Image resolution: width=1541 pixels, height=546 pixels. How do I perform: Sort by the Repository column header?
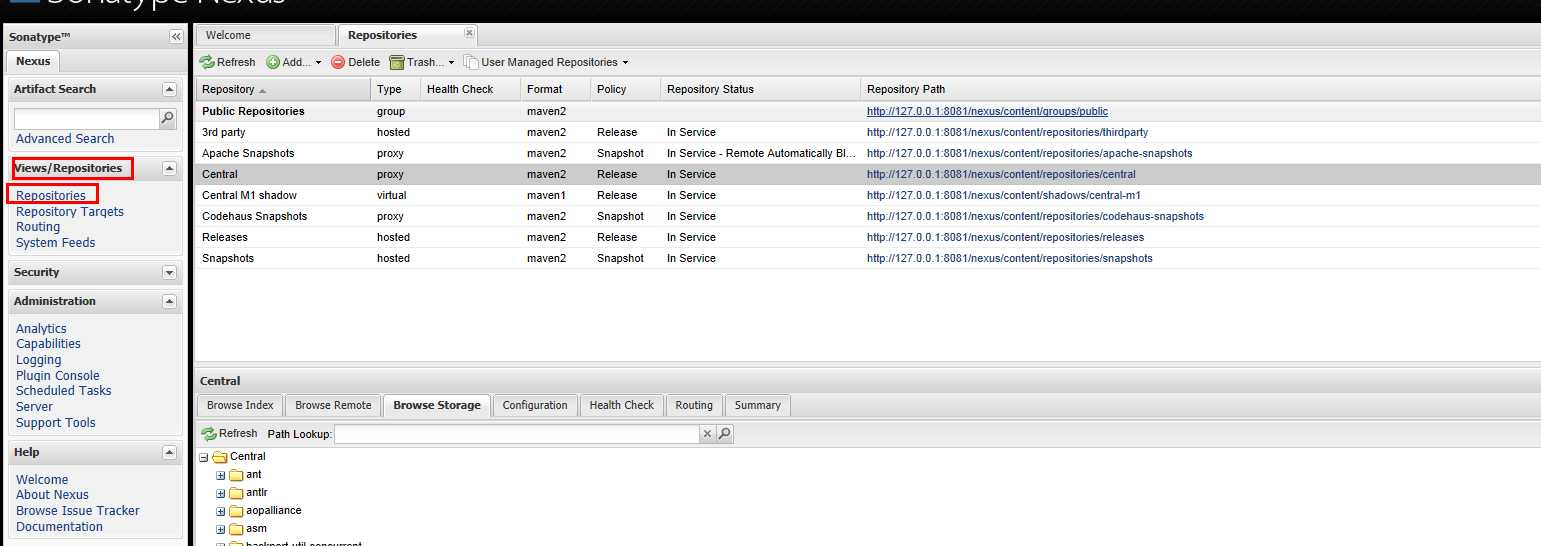[282, 89]
